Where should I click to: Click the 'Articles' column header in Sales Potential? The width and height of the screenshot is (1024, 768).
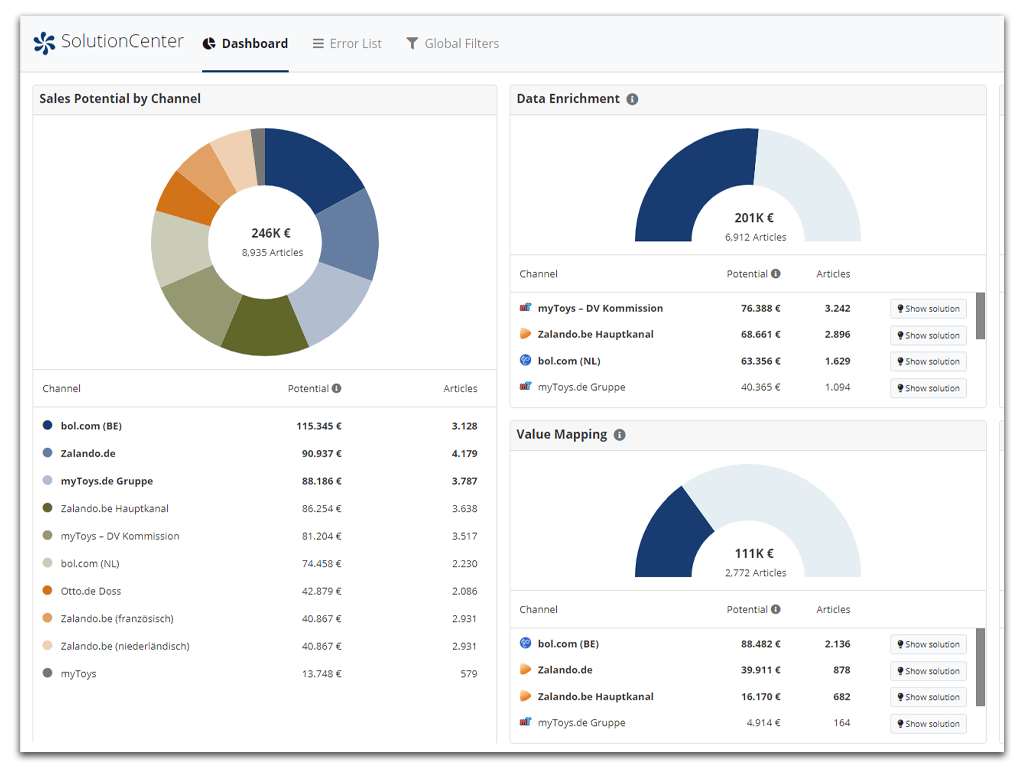click(x=460, y=389)
